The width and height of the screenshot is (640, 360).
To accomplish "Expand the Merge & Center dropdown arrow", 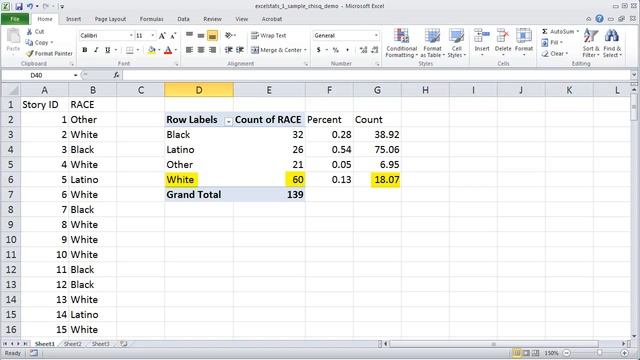I will coord(305,50).
